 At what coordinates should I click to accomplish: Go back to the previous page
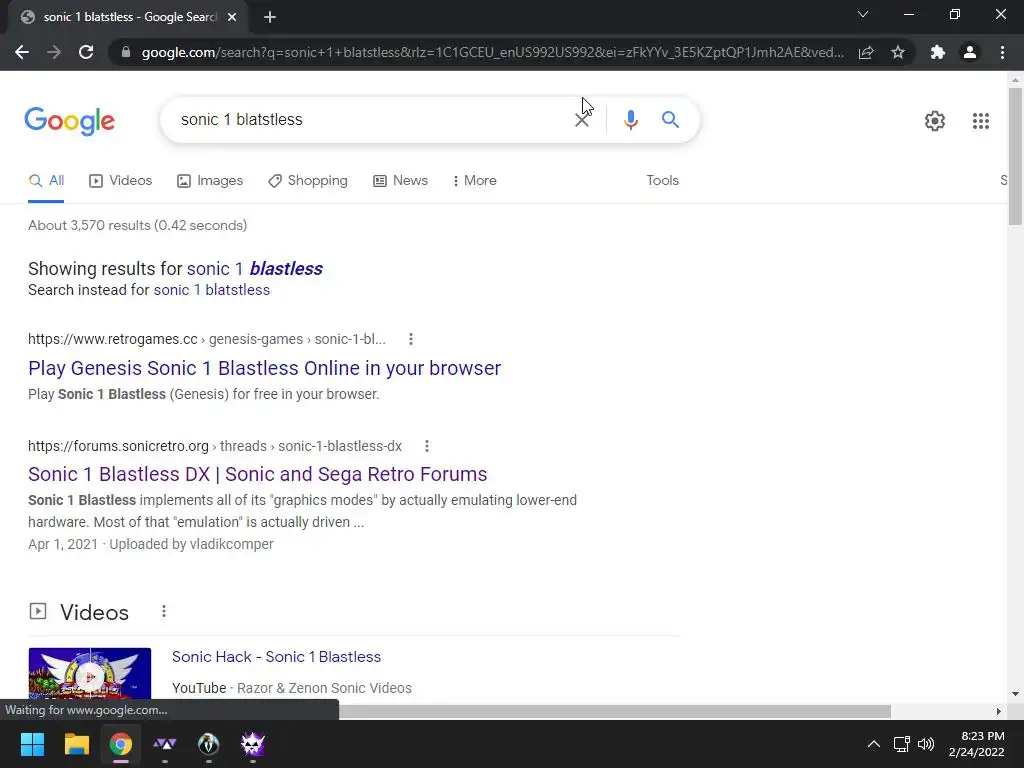click(22, 52)
